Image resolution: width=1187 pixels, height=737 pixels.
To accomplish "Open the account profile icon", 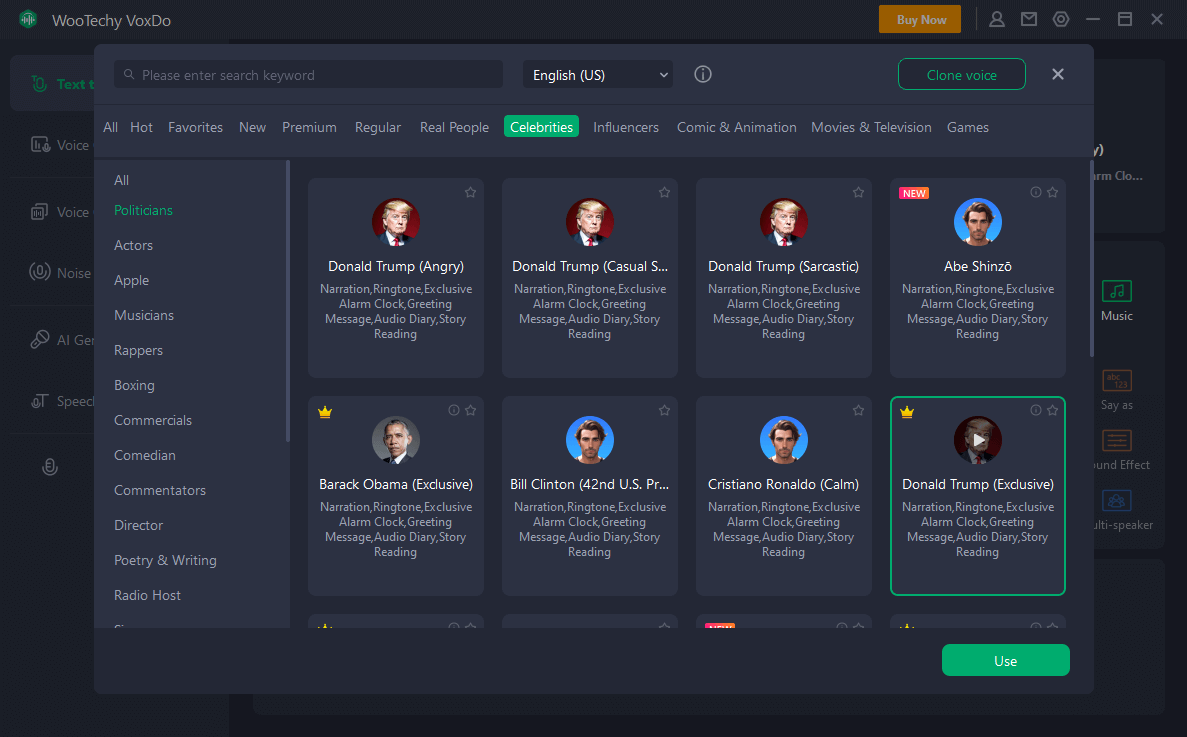I will coord(997,19).
